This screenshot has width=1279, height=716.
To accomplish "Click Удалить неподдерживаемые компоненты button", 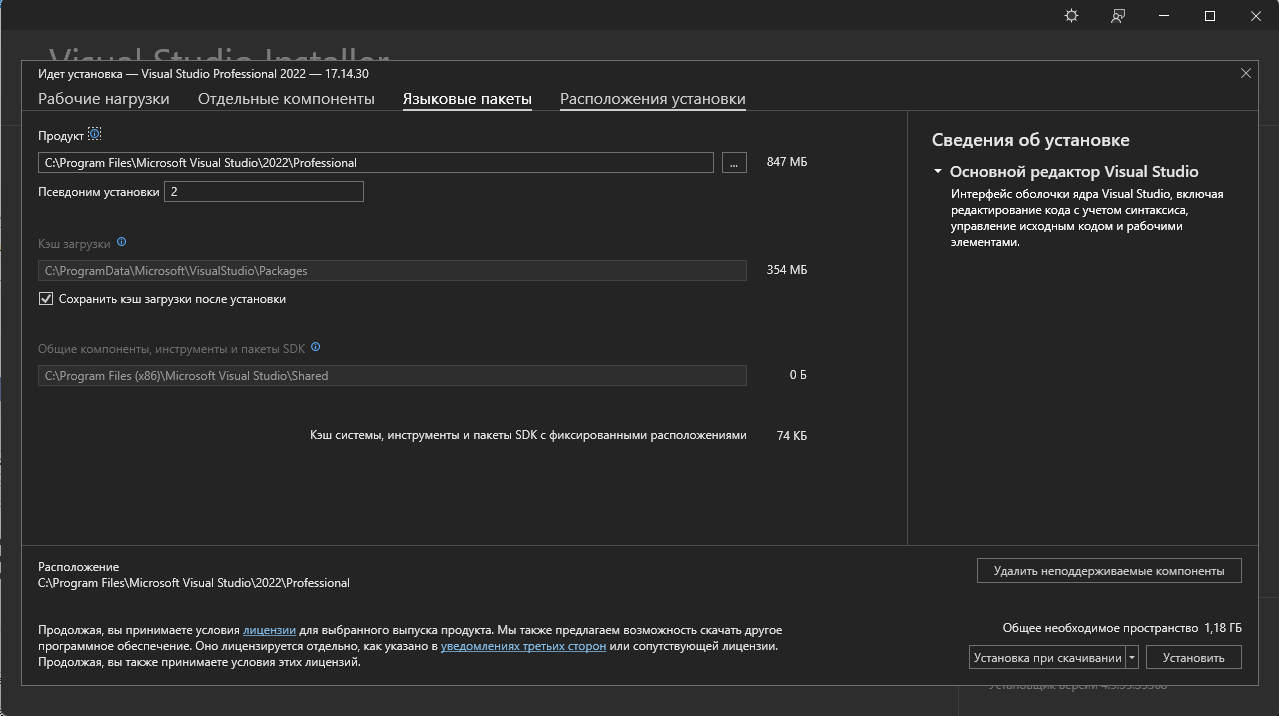I will (1108, 571).
